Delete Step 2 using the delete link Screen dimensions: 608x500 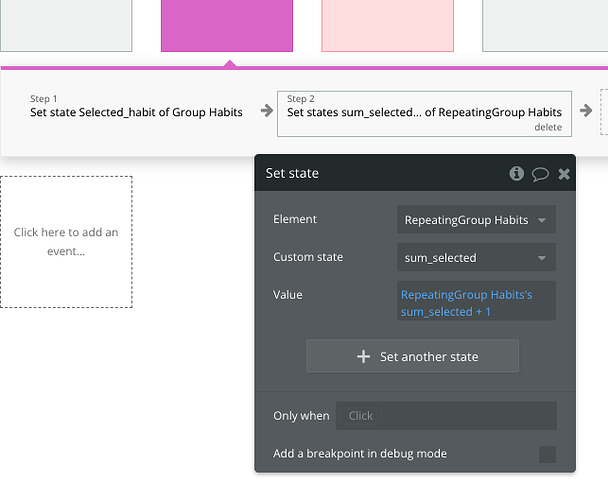[x=547, y=127]
